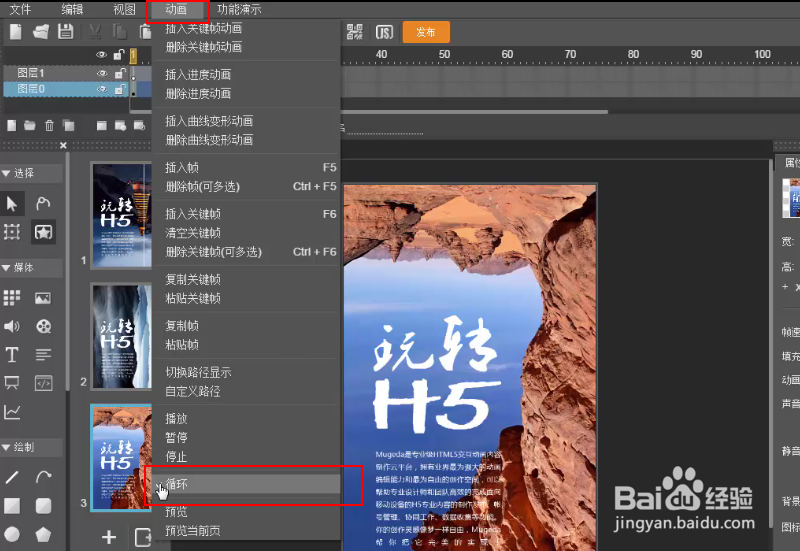The width and height of the screenshot is (800, 551).
Task: Select the transform box tool
Action: (x=12, y=232)
